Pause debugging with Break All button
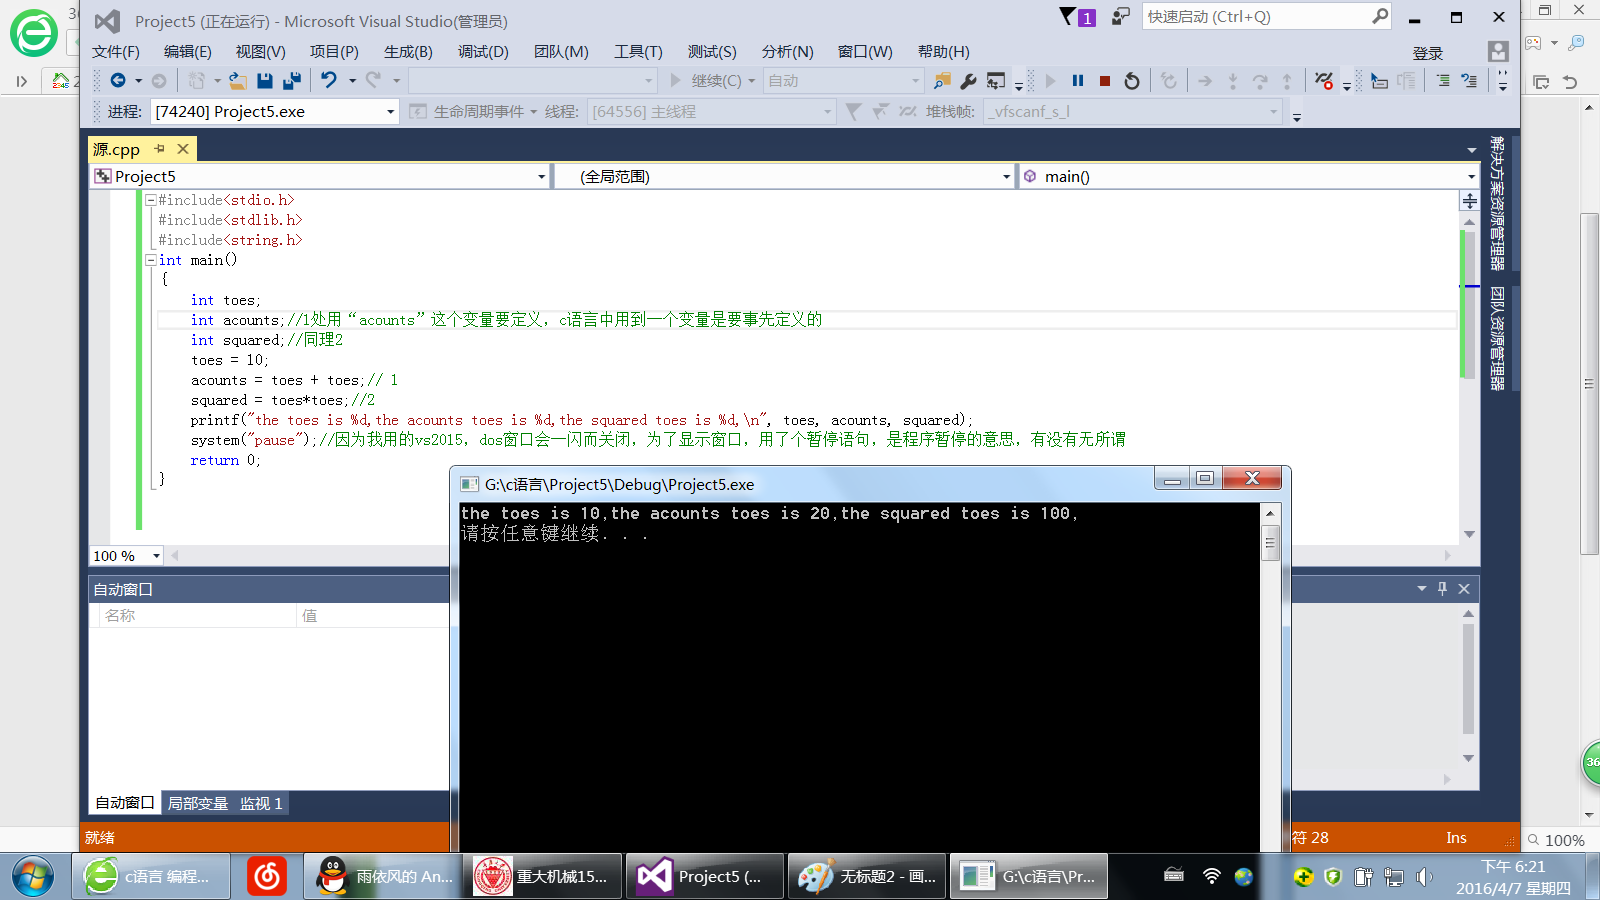Screen dimensions: 1600x900 click(x=1078, y=81)
